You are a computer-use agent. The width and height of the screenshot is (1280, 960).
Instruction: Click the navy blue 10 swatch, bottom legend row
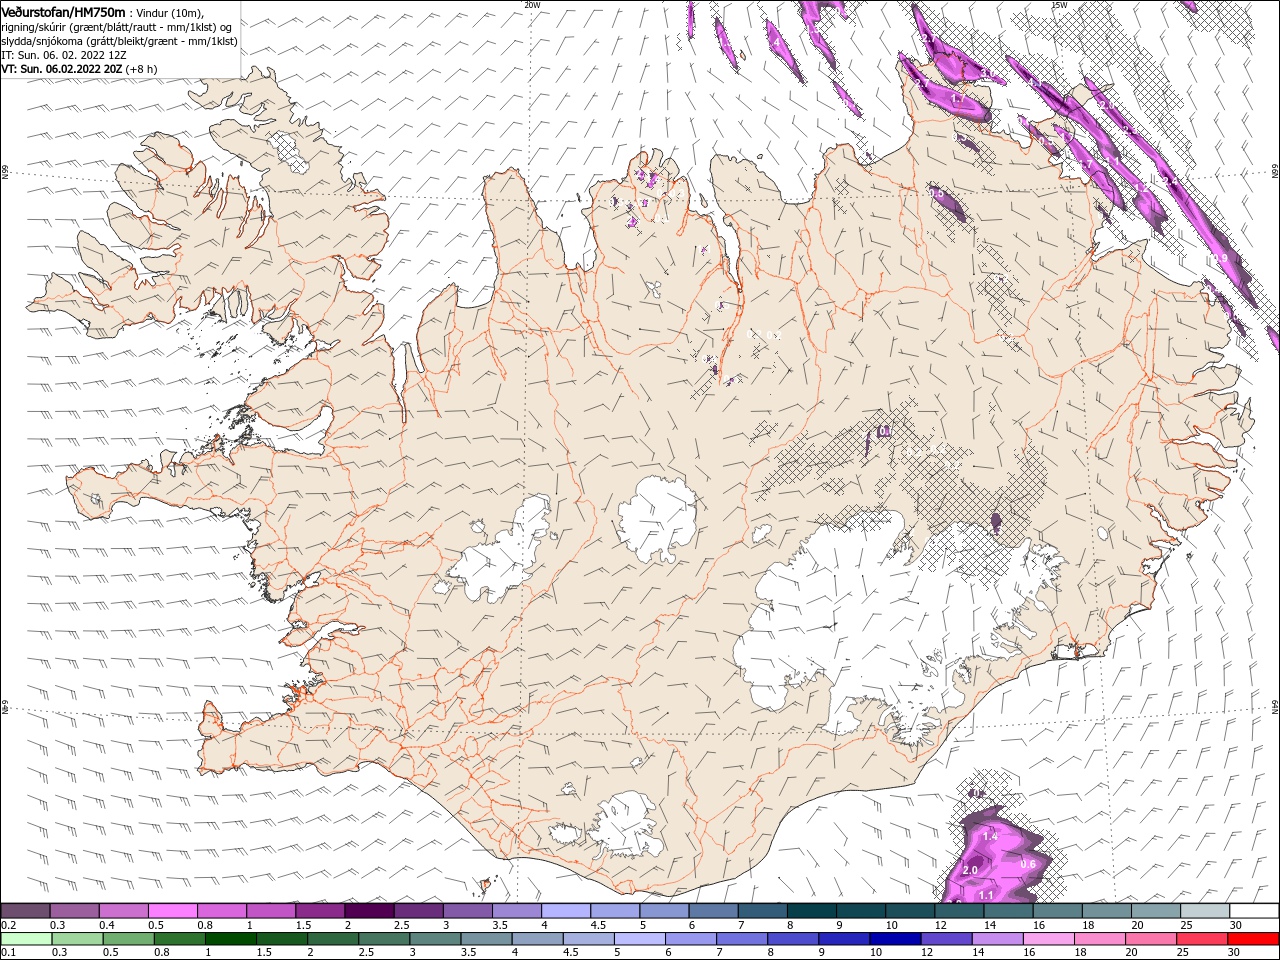tap(895, 939)
